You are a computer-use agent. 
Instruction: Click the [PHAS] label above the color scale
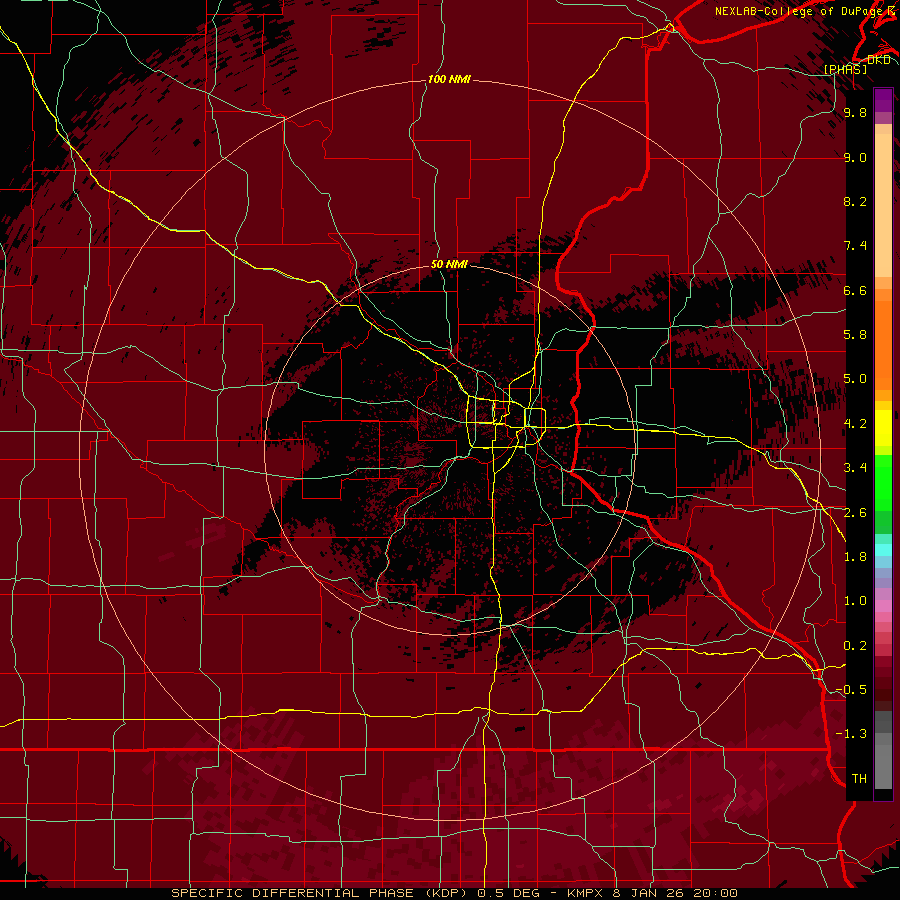(846, 69)
